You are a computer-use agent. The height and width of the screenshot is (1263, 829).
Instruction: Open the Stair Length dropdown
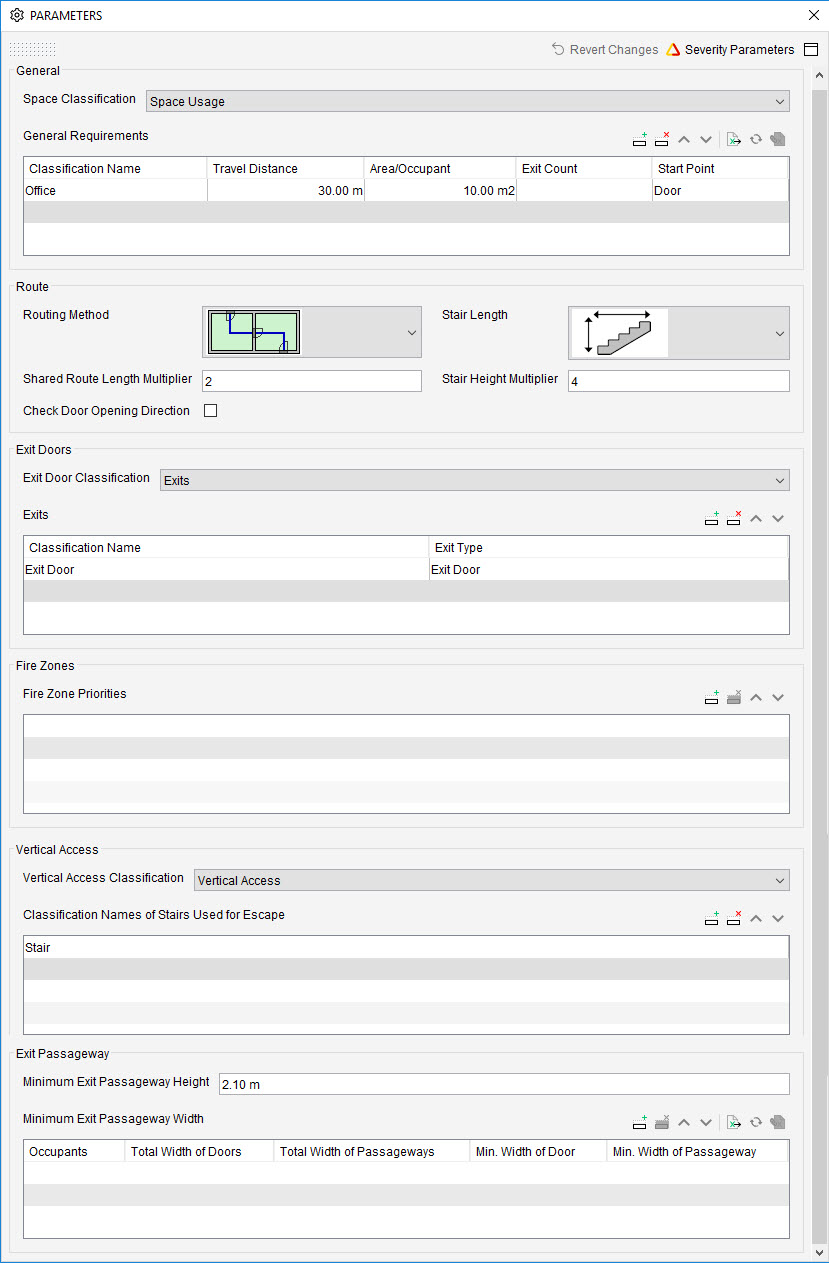(x=679, y=332)
